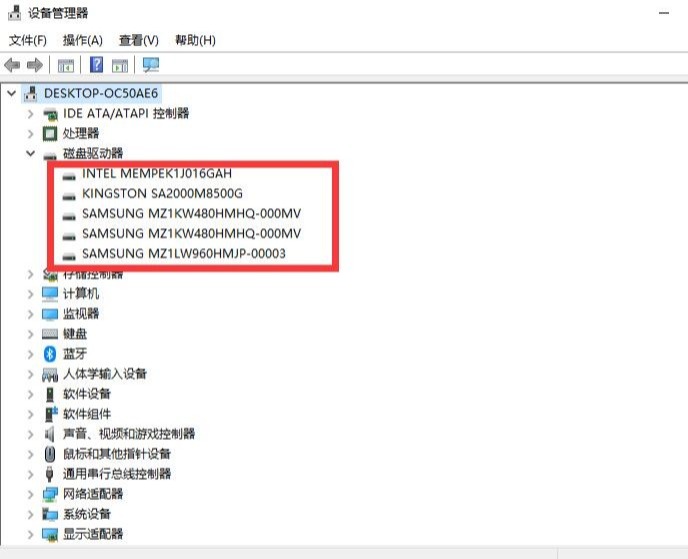Select INTEL MEMPEK1J016GAH drive
The width and height of the screenshot is (688, 559).
[x=157, y=173]
